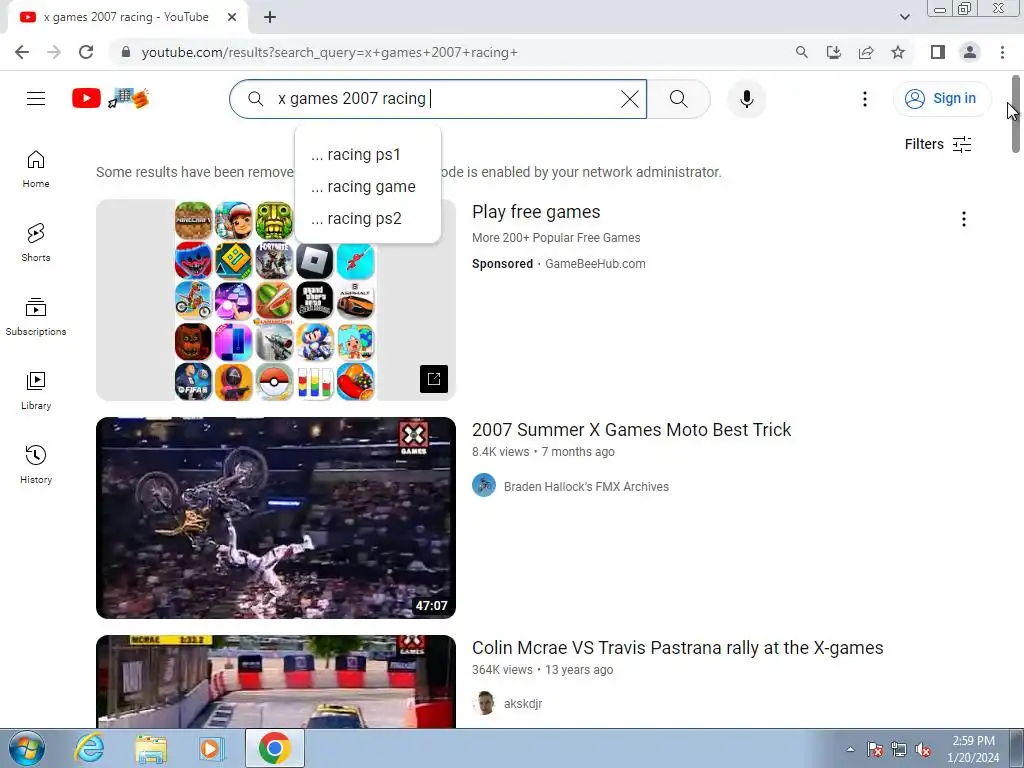Go to Home in sidebar
The image size is (1024, 768).
tap(36, 169)
